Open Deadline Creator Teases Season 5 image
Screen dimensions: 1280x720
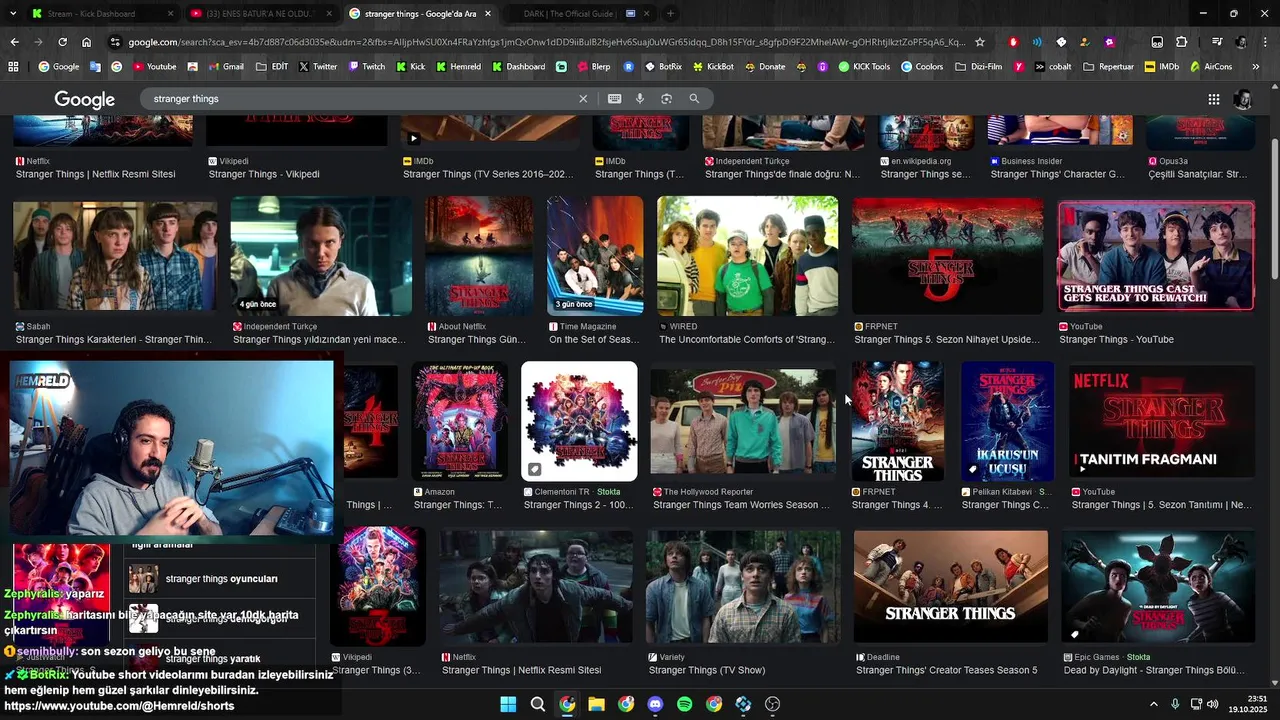click(x=951, y=587)
